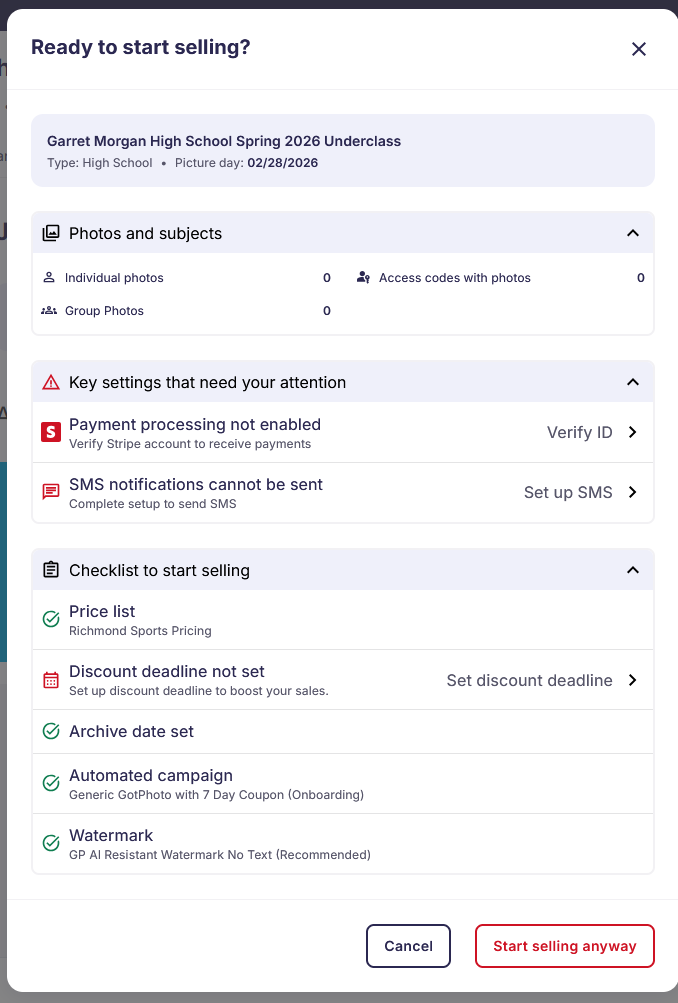Click the Photos and subjects panel icon
The image size is (678, 1003).
(x=49, y=232)
